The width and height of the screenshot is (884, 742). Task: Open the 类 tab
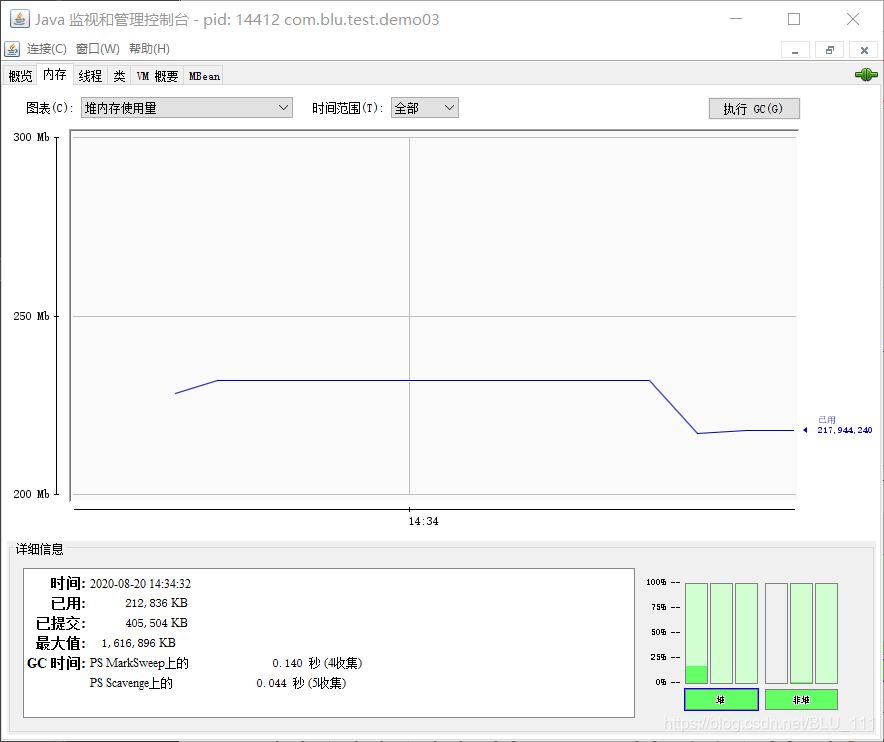119,76
